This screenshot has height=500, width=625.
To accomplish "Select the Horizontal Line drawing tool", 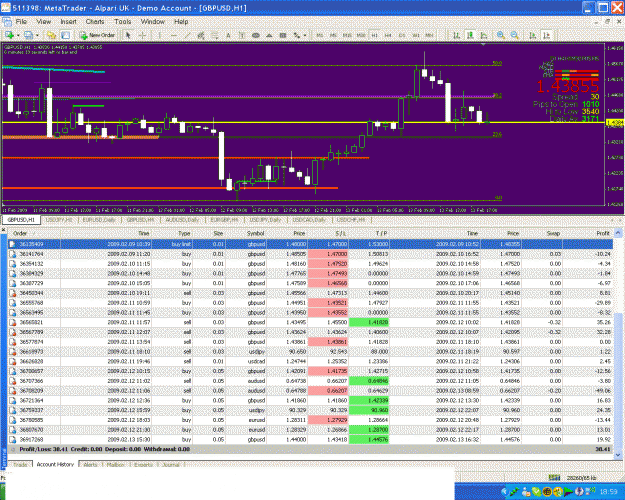I will pyautogui.click(x=173, y=35).
